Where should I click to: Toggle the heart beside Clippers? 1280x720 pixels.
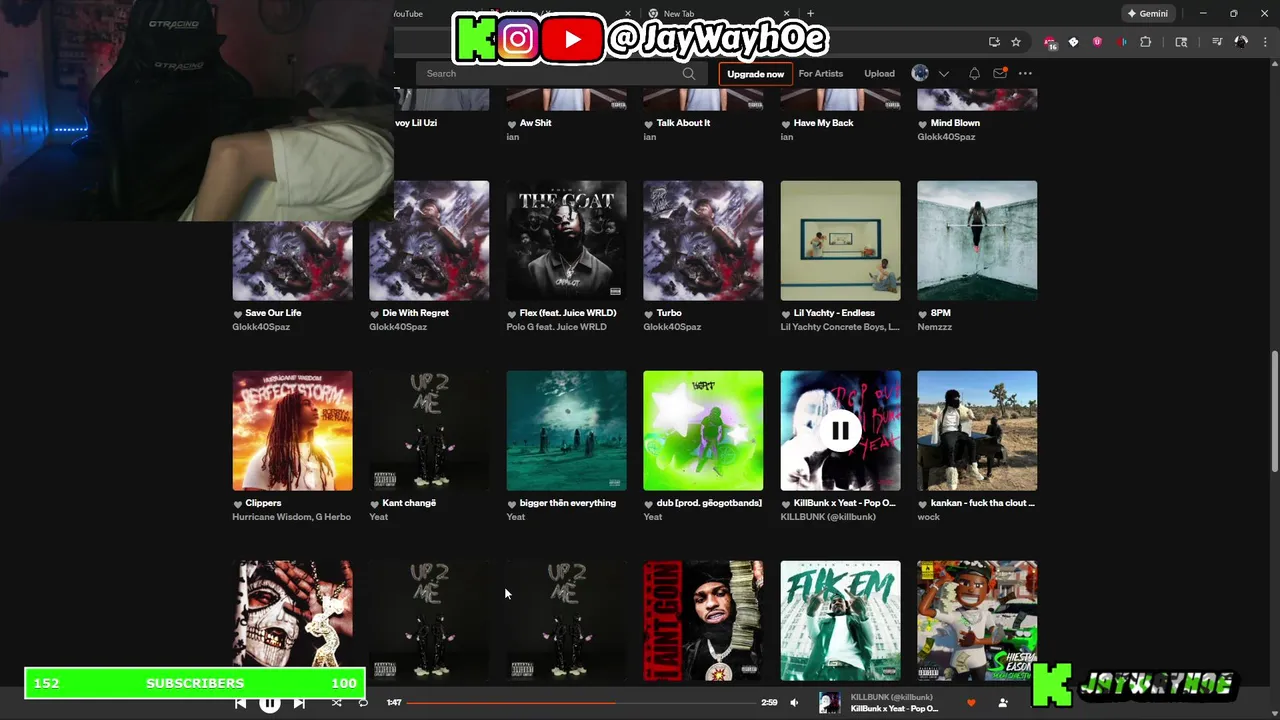(238, 503)
